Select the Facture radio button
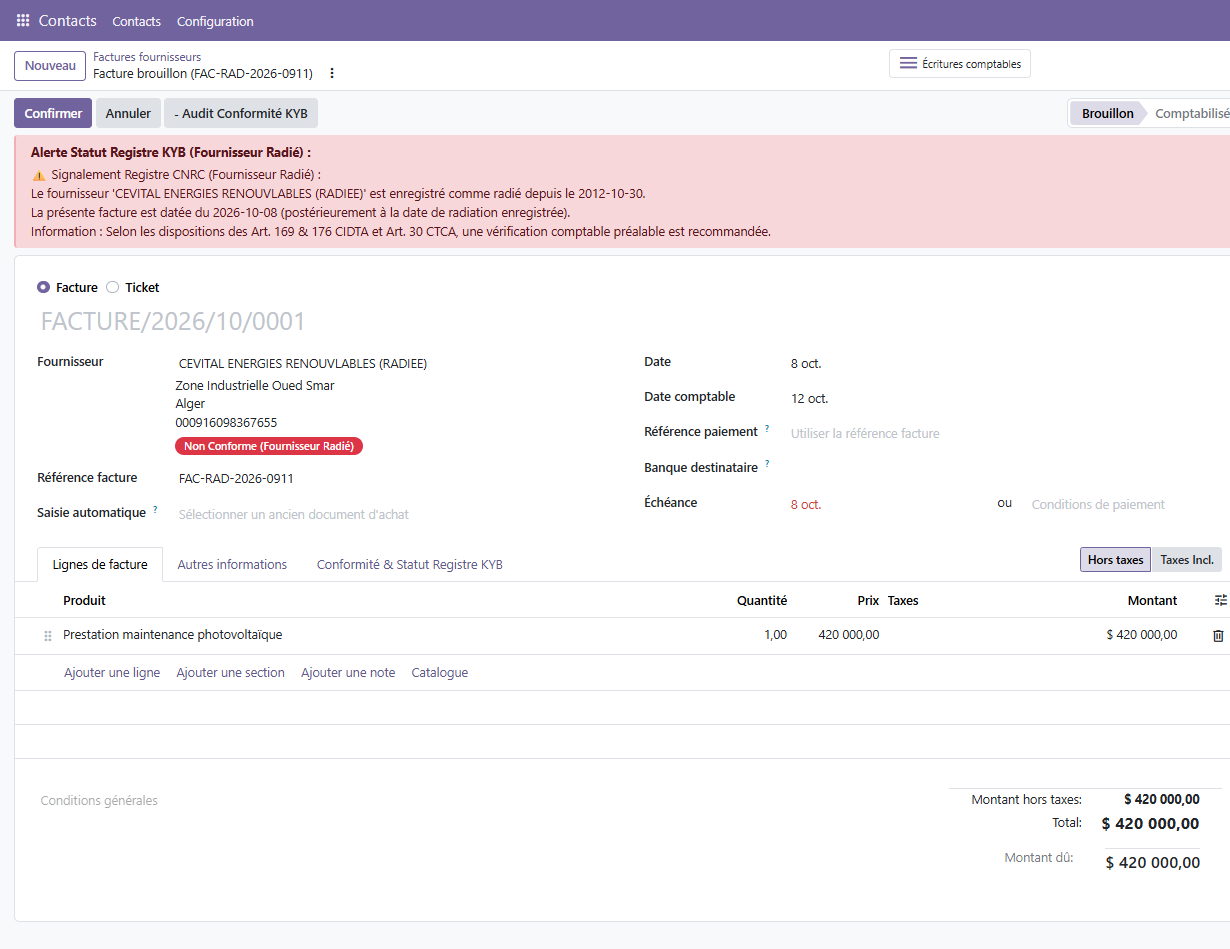 click(43, 287)
